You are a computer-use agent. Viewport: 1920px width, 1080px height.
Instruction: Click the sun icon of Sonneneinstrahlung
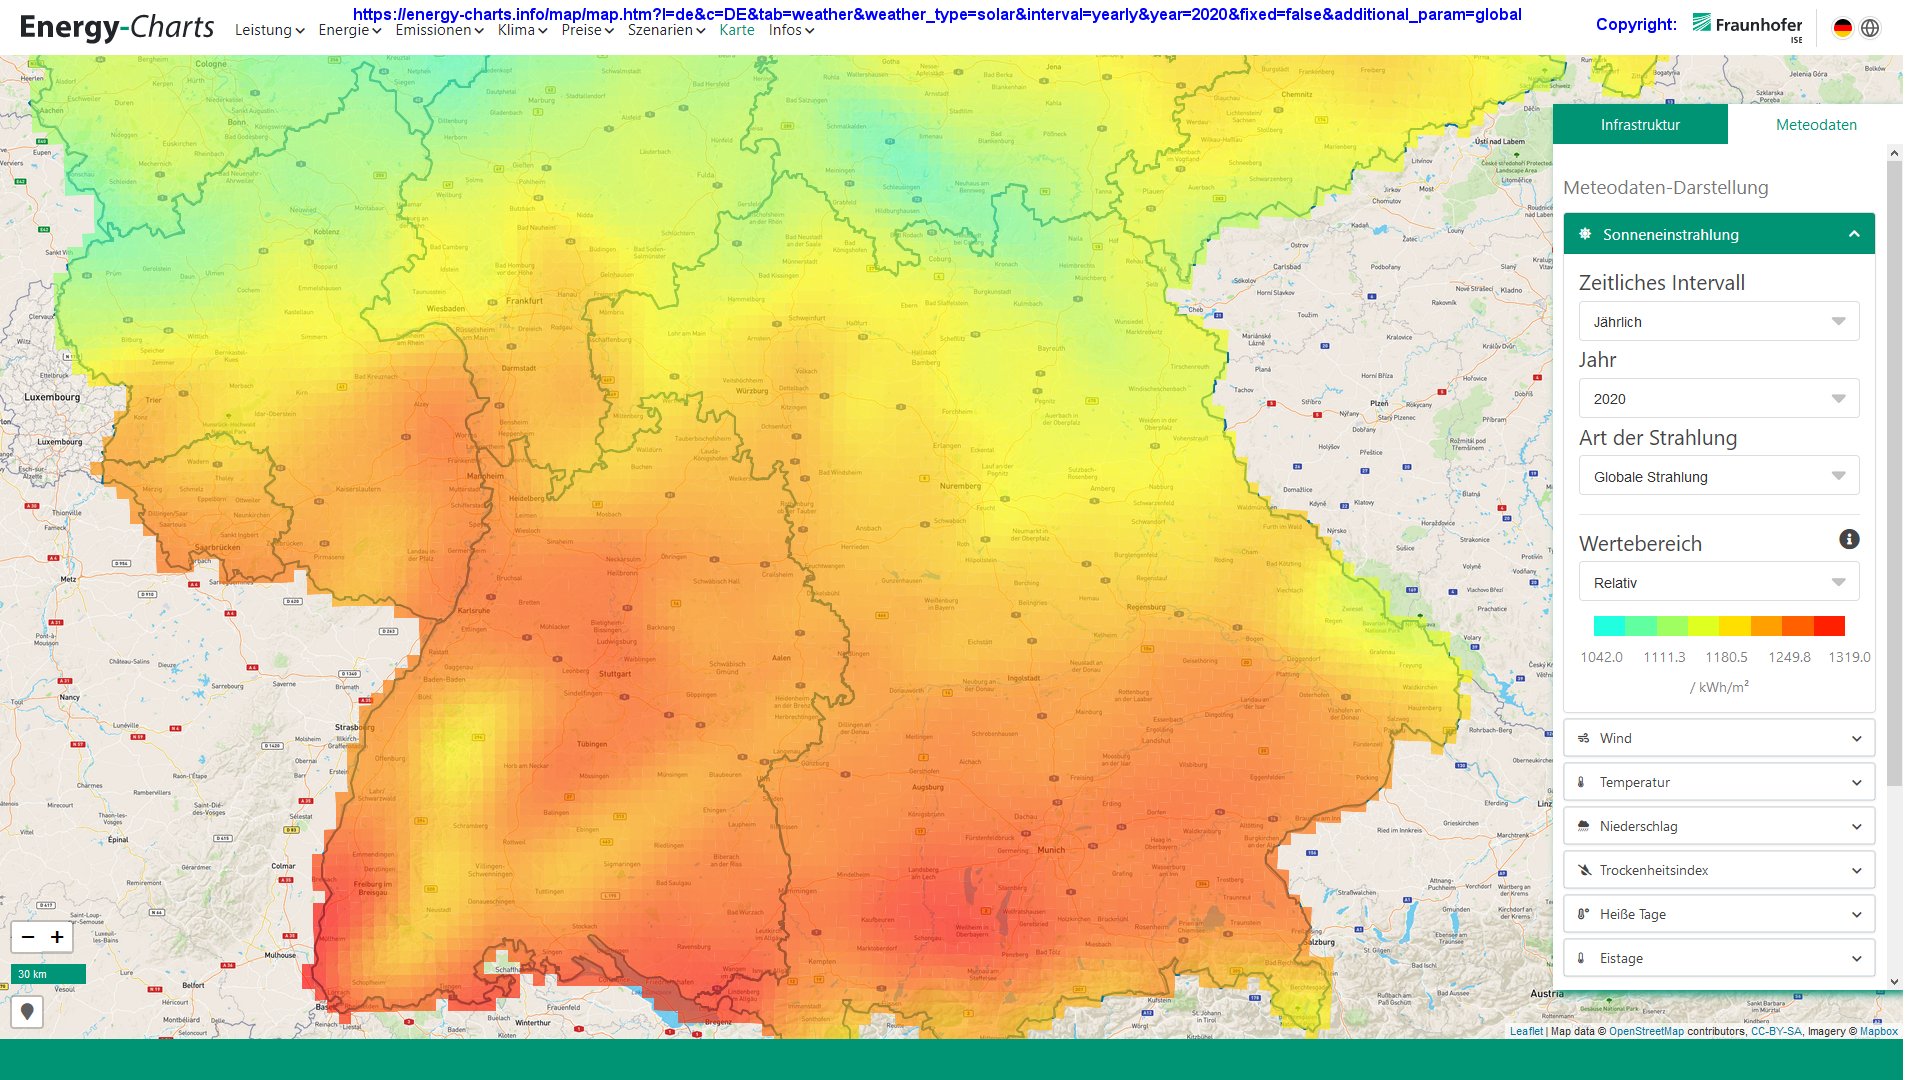(1585, 234)
